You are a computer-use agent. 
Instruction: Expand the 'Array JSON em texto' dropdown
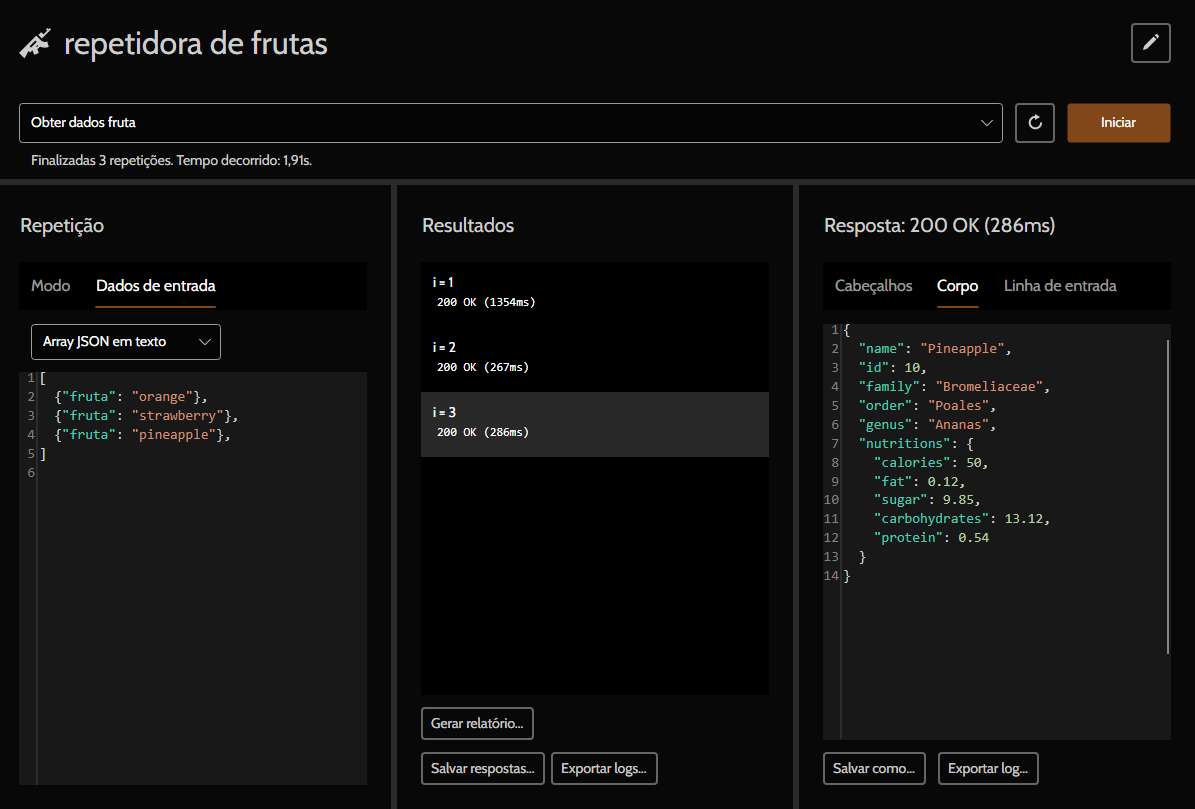pyautogui.click(x=126, y=342)
